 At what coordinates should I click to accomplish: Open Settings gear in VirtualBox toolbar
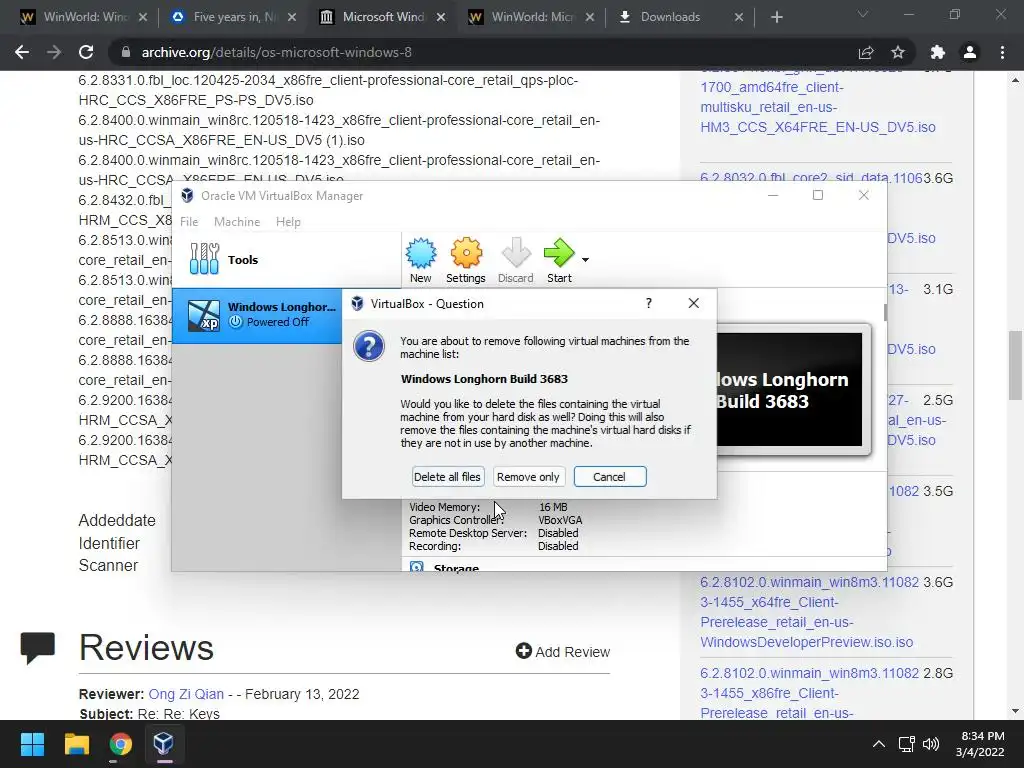point(466,260)
